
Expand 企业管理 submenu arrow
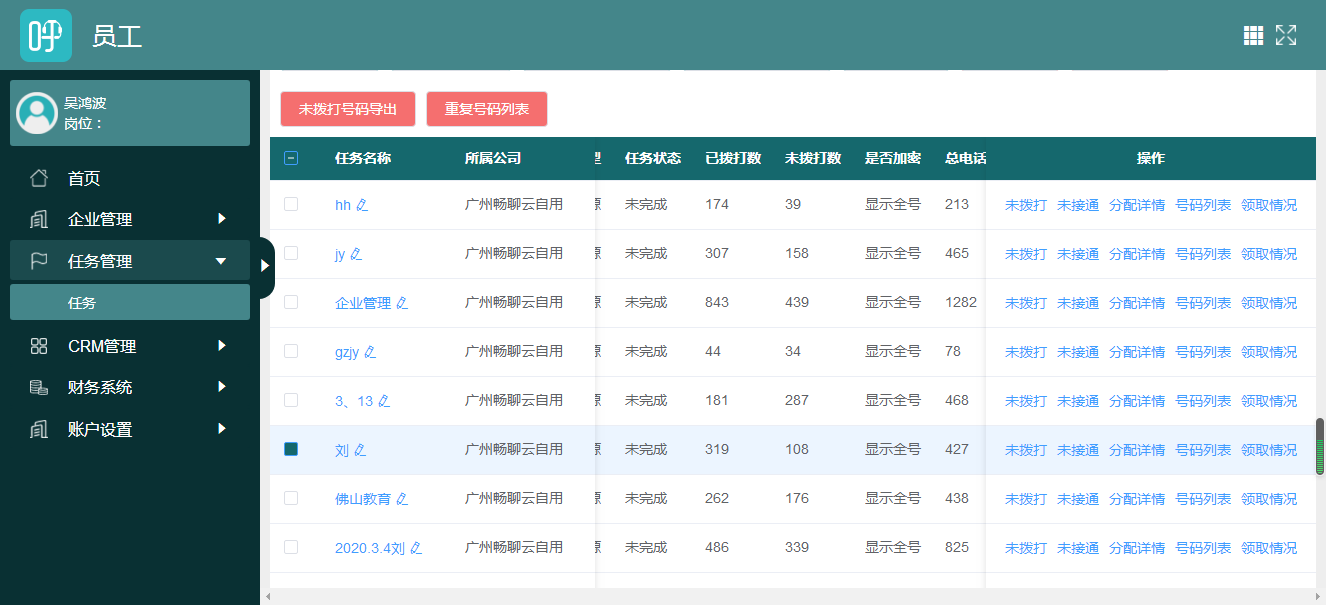[x=222, y=219]
